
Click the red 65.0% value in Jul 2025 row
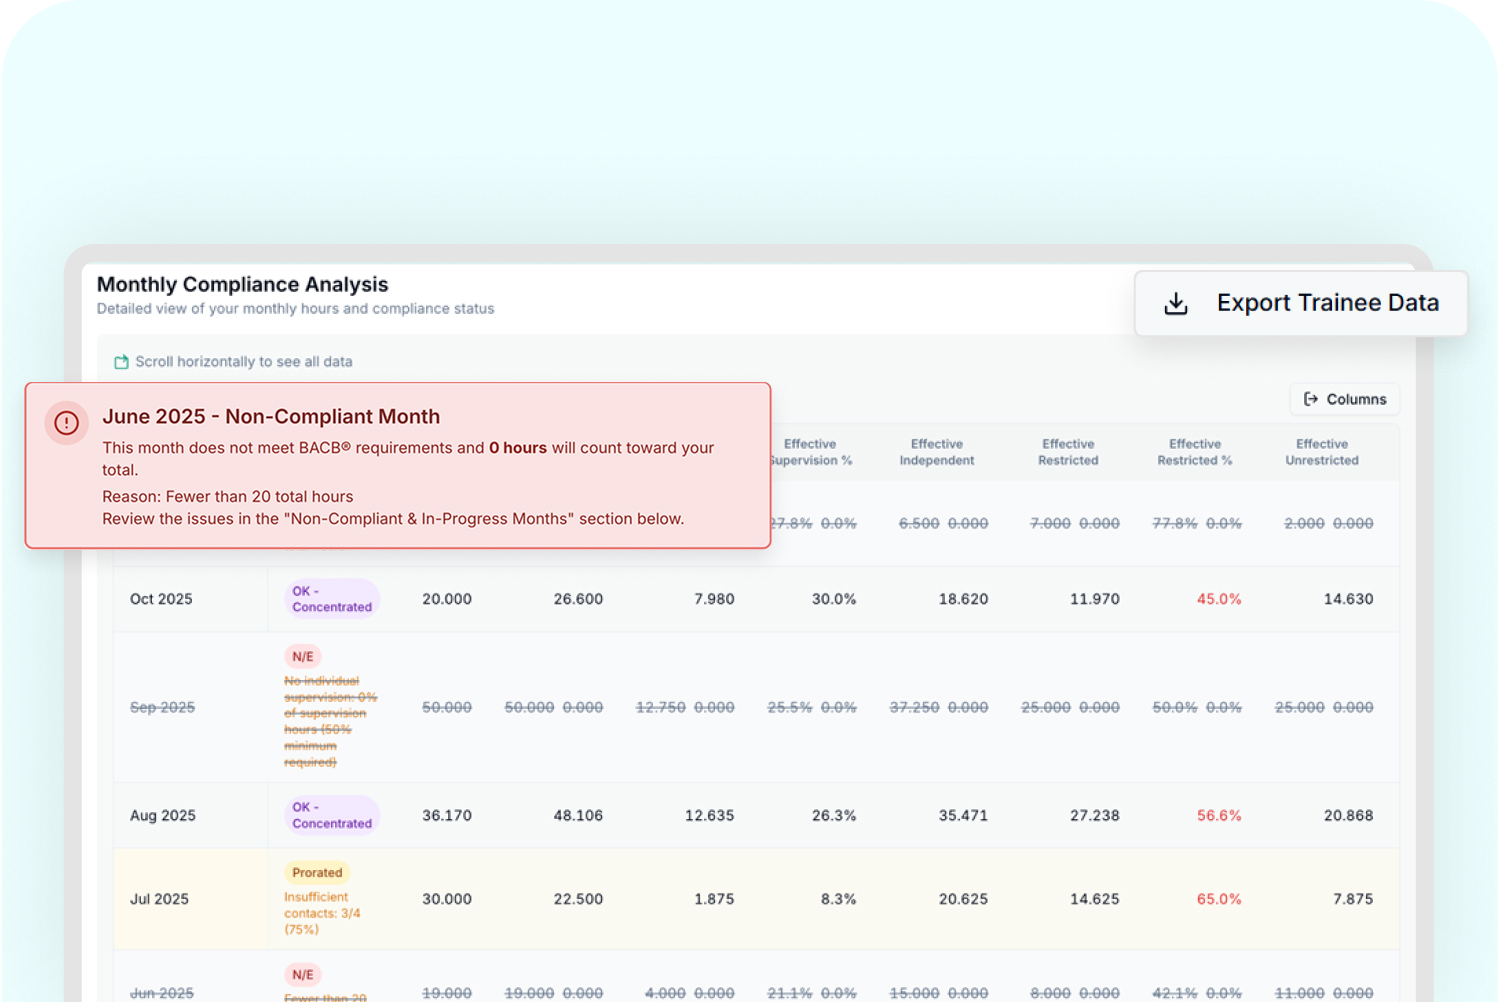tap(1219, 899)
